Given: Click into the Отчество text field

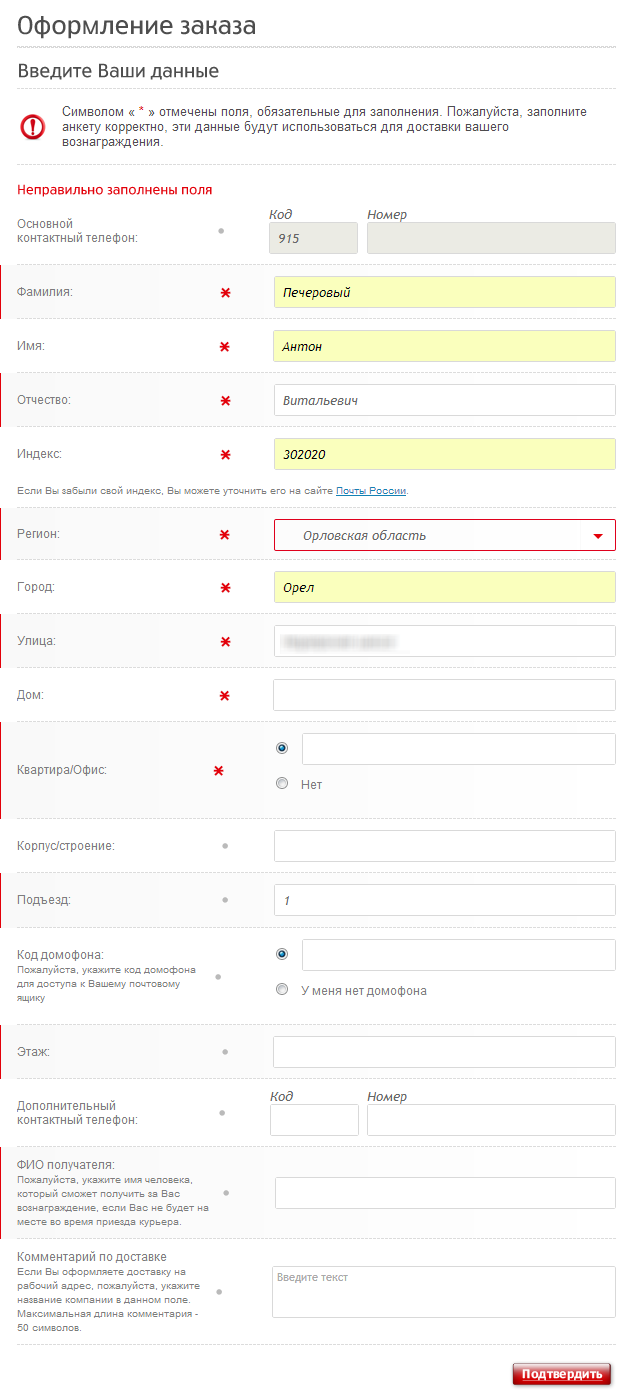Looking at the screenshot, I should [444, 400].
